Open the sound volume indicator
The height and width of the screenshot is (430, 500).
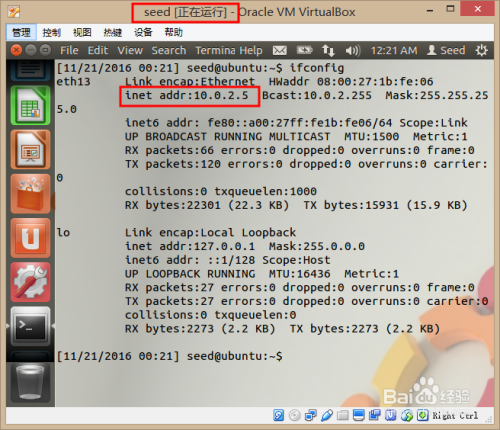353,50
